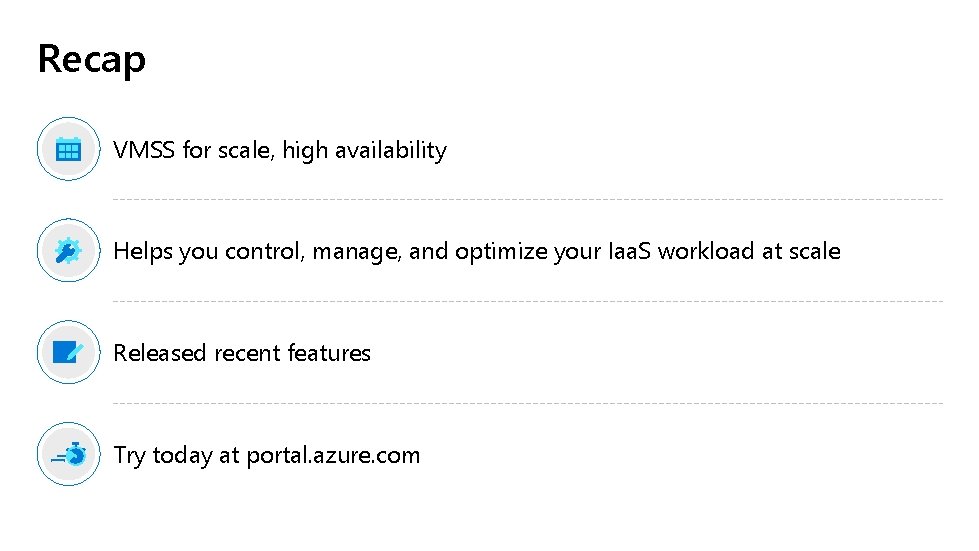Click the dashed divider below the VMSS line

click(x=527, y=199)
